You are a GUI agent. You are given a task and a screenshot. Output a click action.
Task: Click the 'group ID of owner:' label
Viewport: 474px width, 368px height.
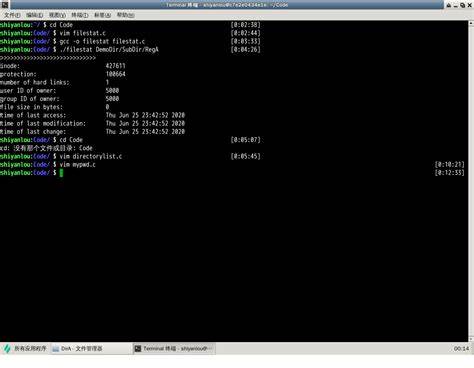pos(30,99)
